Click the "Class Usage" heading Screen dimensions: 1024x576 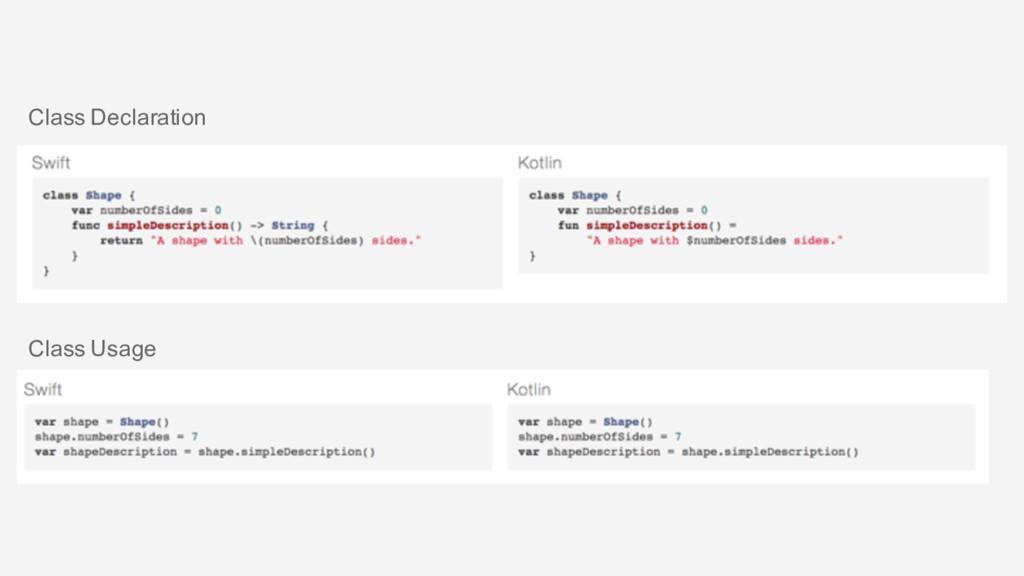tap(92, 349)
